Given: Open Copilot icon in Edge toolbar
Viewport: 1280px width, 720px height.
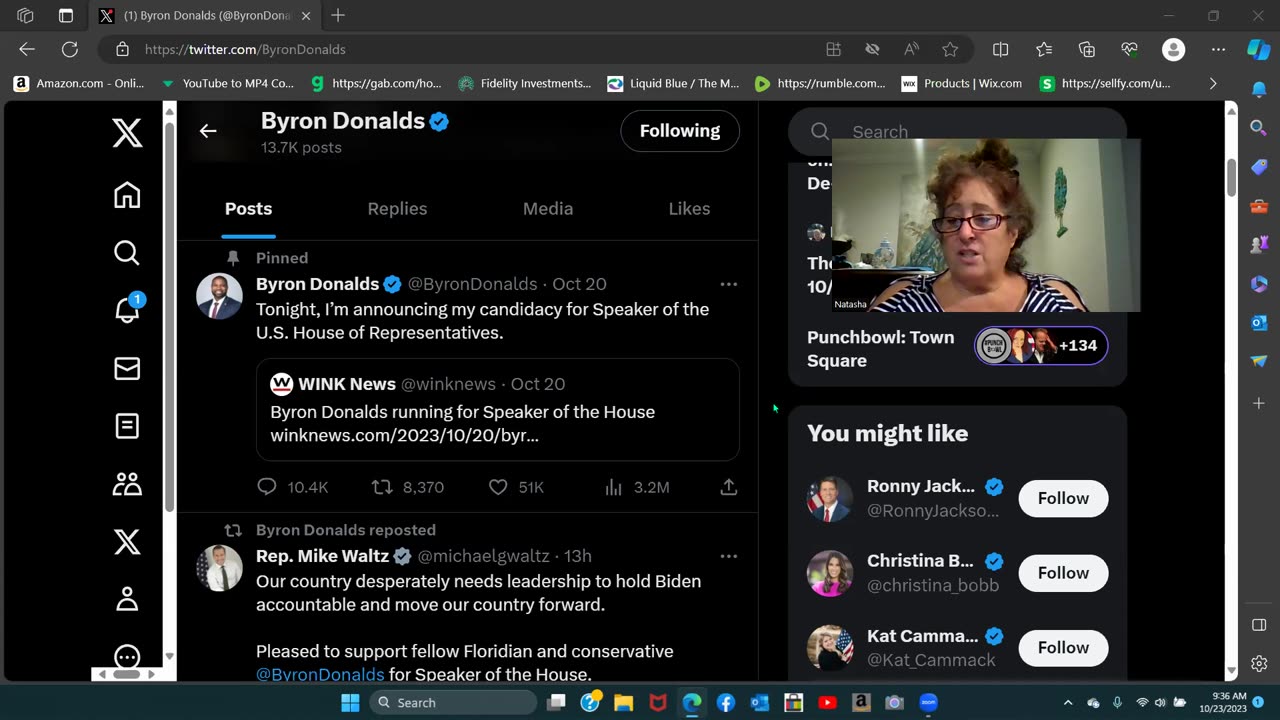Looking at the screenshot, I should (1258, 49).
